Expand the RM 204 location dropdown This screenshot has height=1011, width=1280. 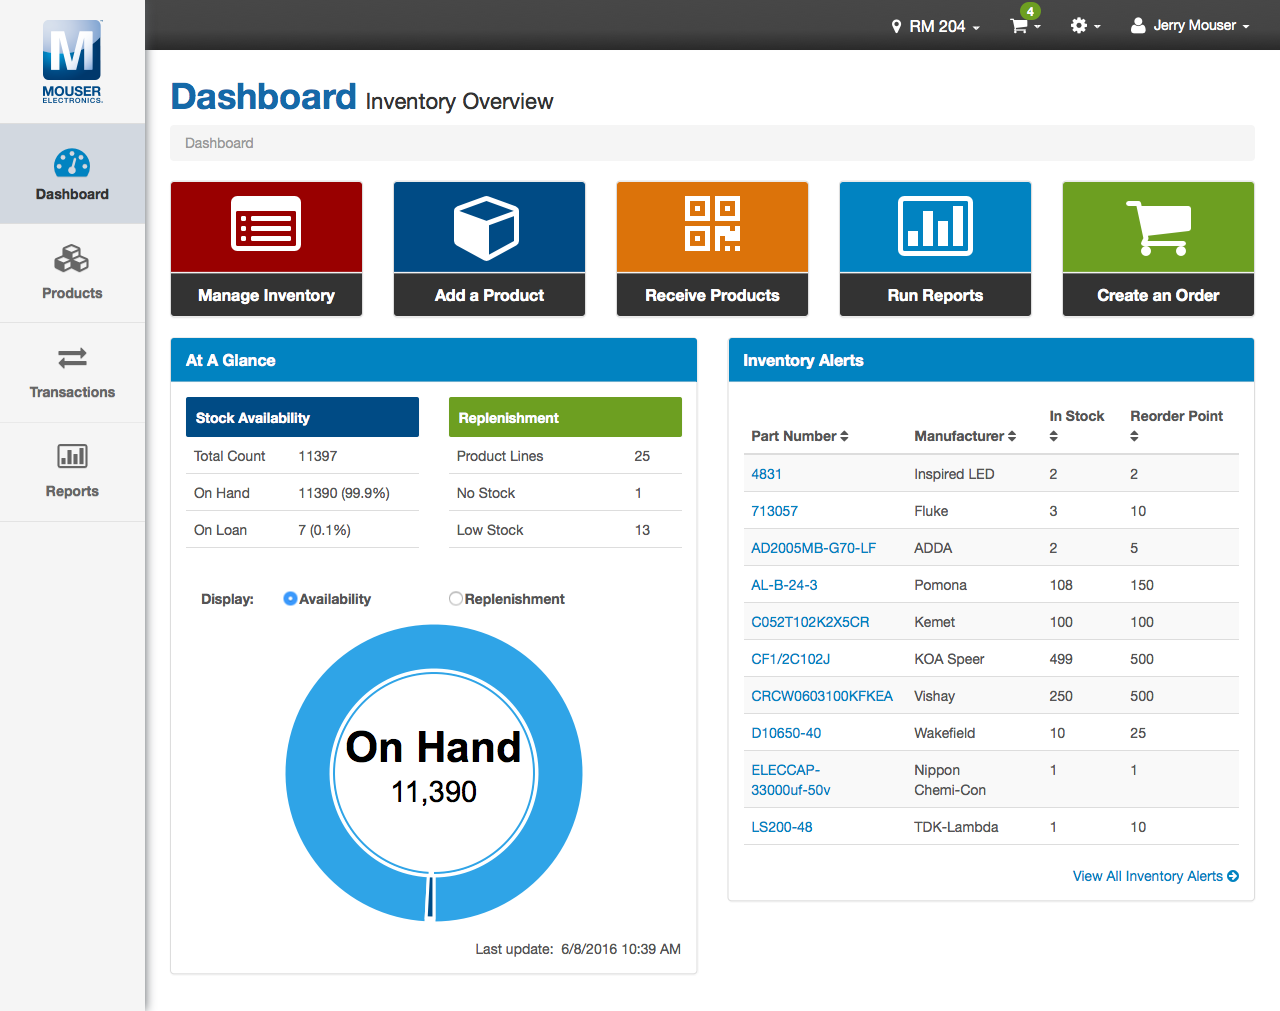[934, 25]
